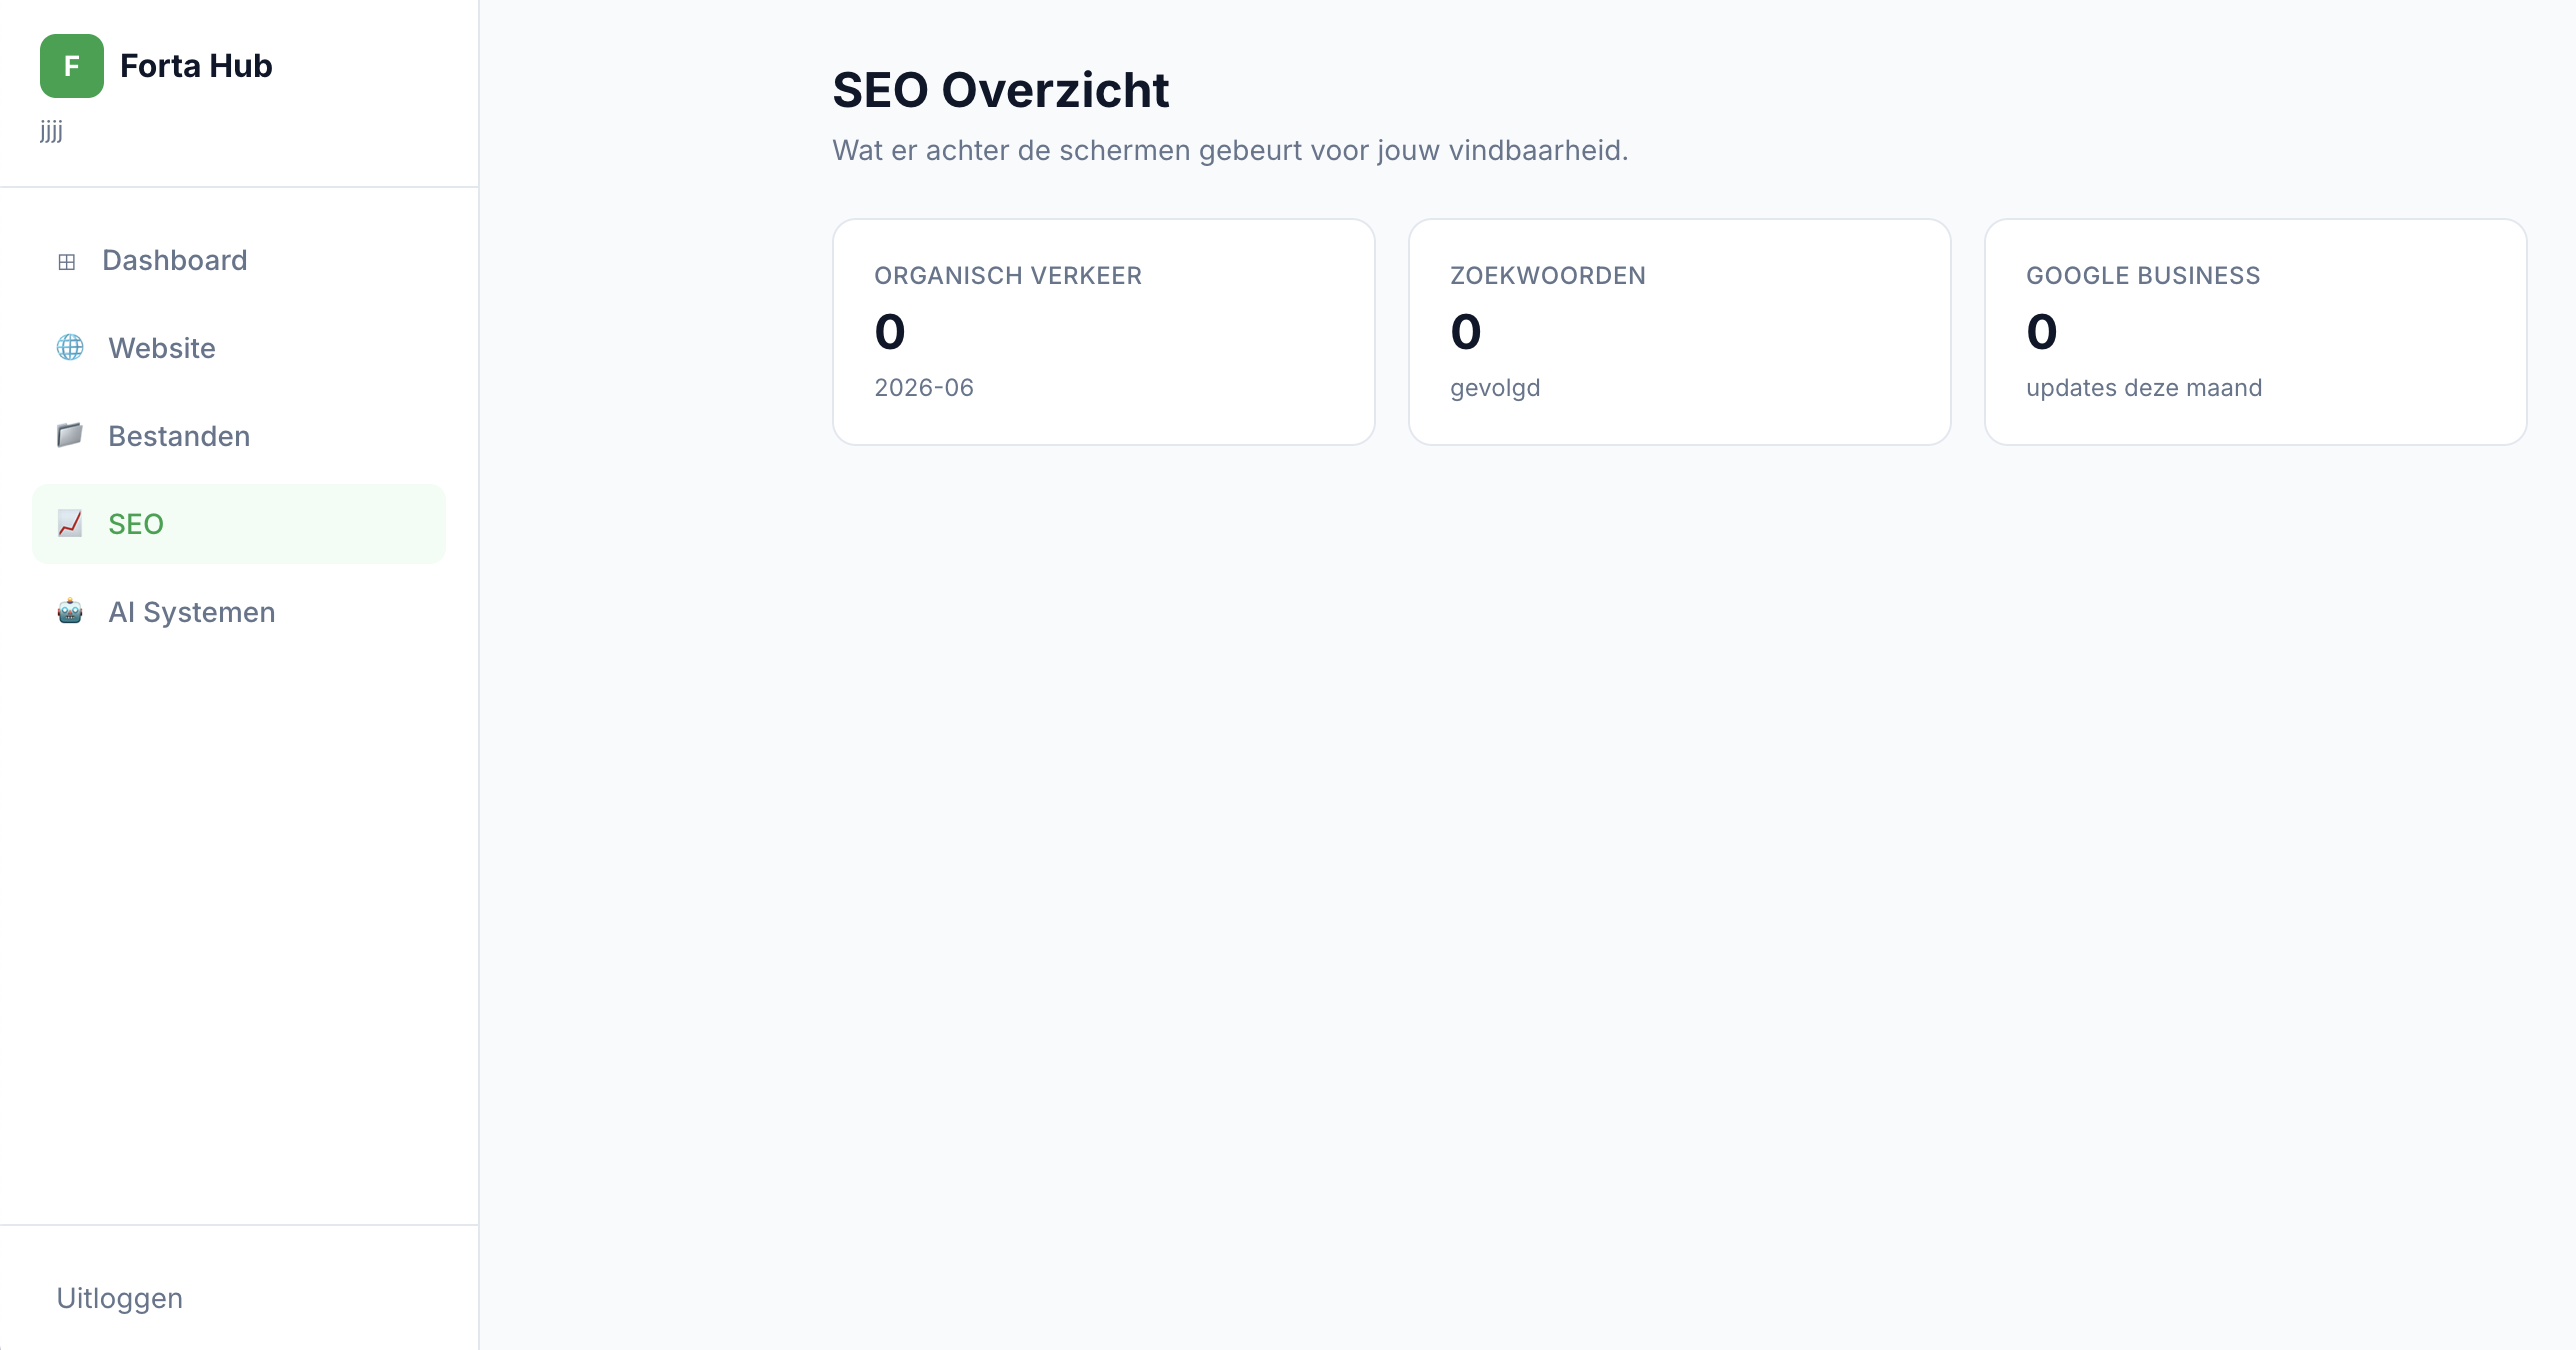Click the 'jjjj' account name label
Screen dimensions: 2576x1350
click(52, 131)
